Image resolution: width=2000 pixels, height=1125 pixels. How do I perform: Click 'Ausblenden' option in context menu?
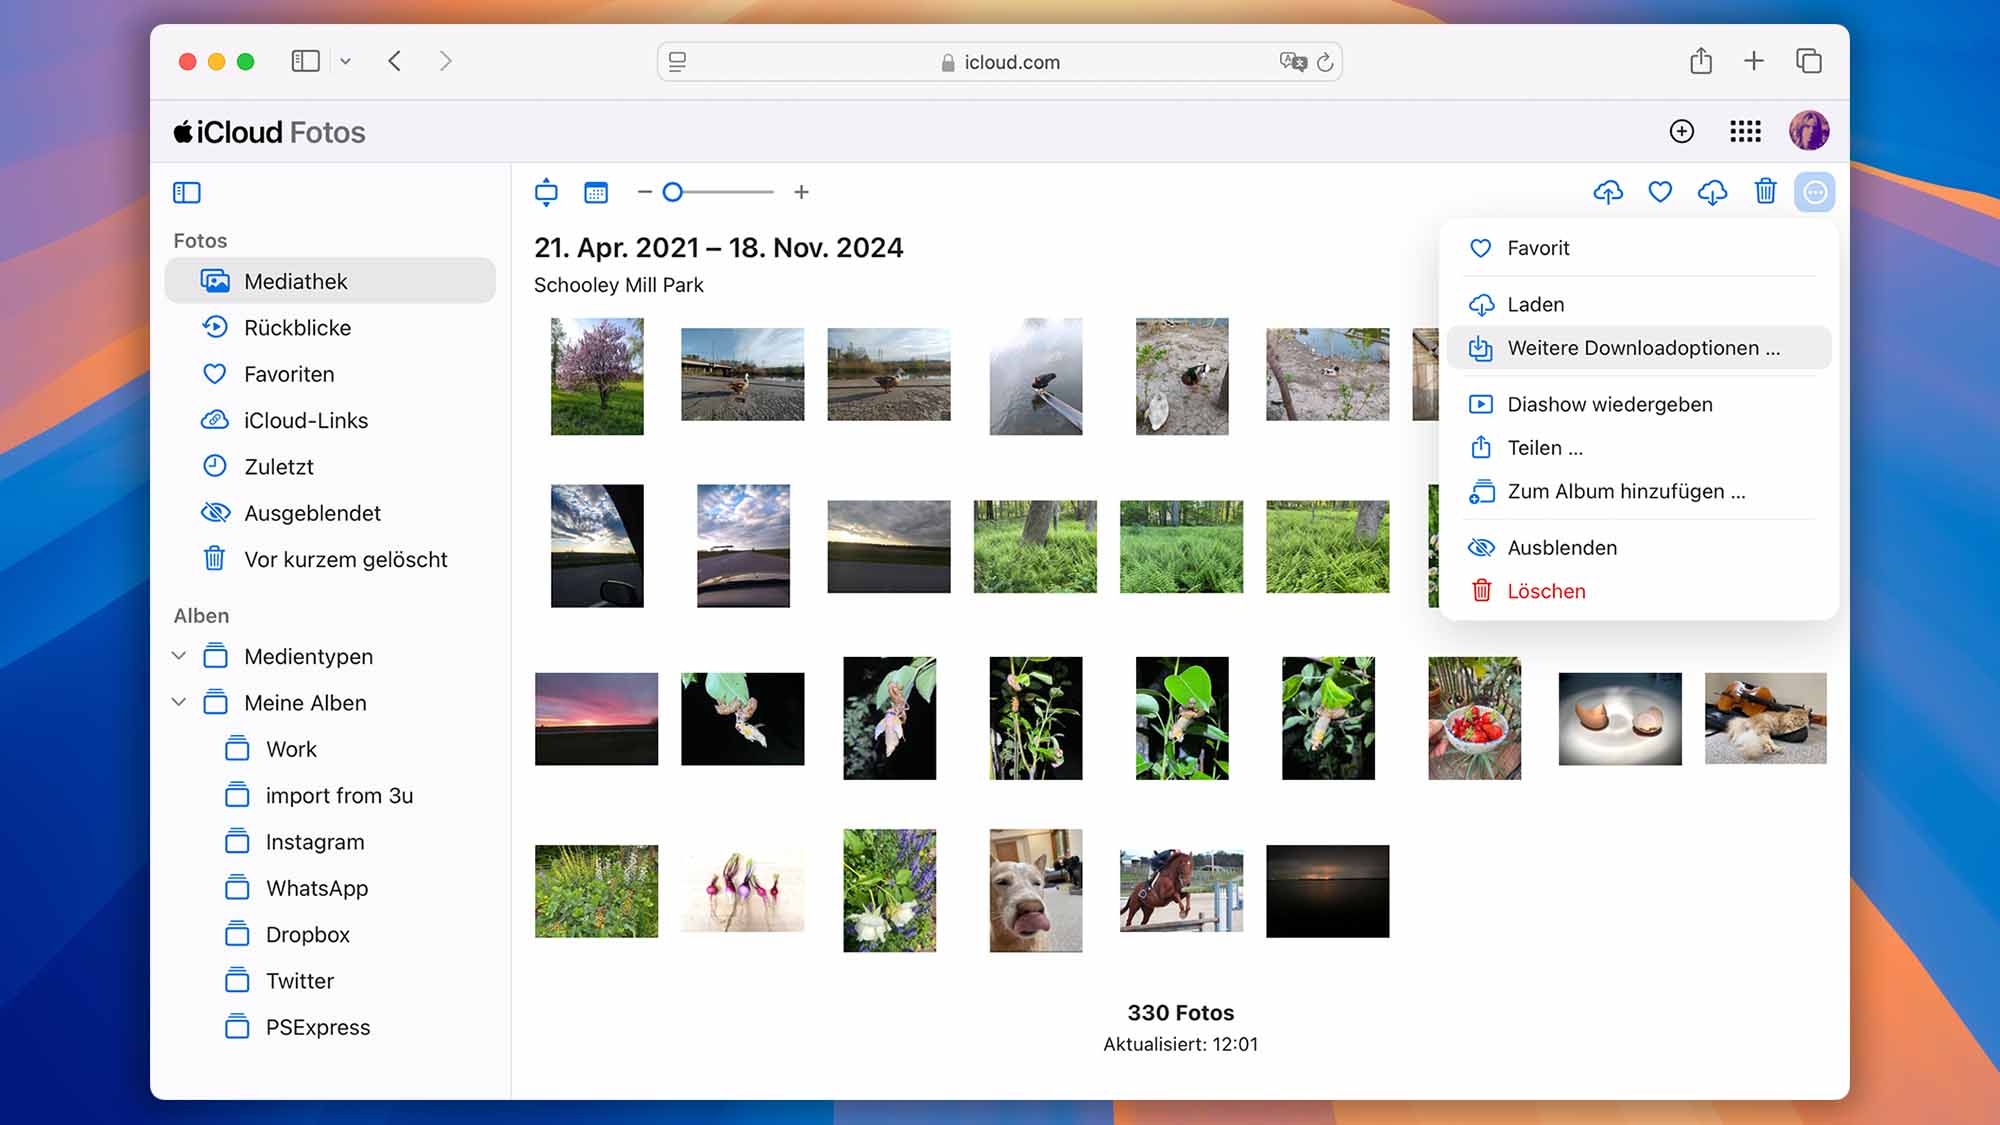[1562, 547]
